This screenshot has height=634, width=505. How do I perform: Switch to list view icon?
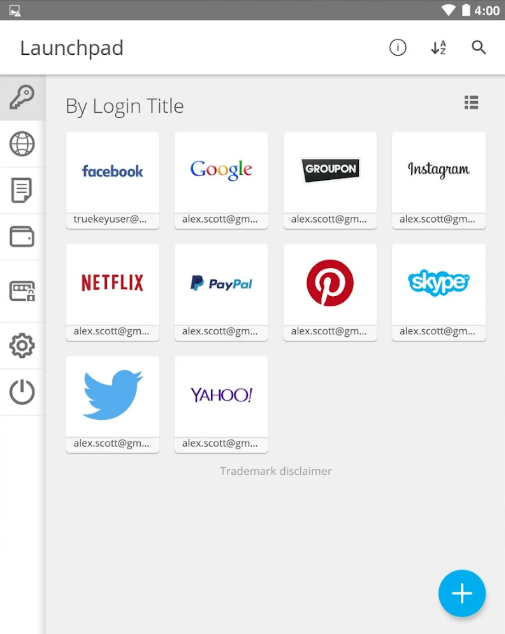[471, 103]
